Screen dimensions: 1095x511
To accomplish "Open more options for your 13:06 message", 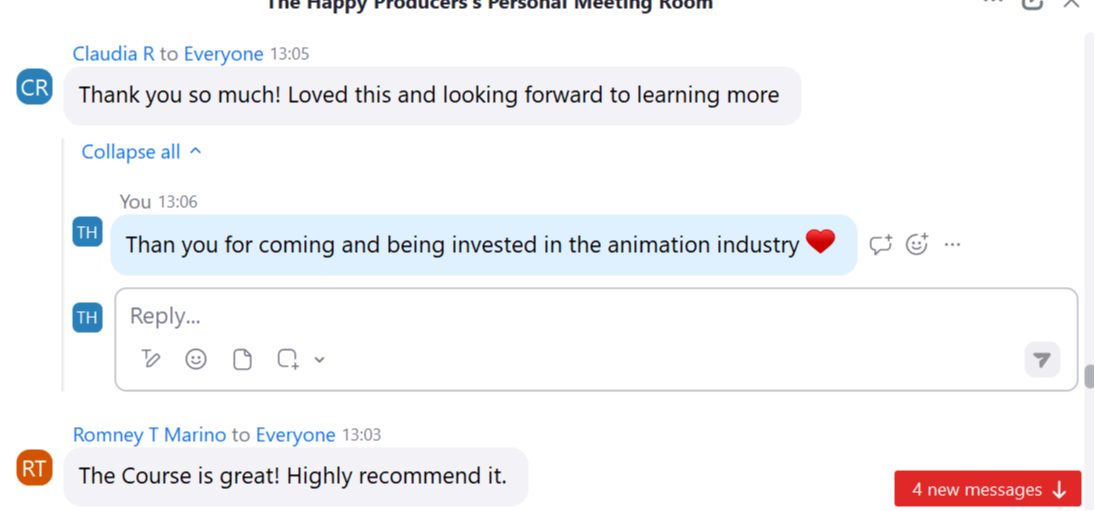I will point(952,244).
